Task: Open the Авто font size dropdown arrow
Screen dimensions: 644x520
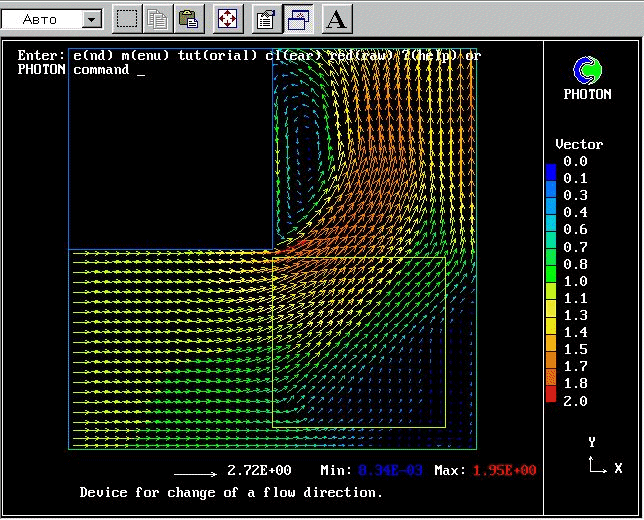Action: (92, 19)
